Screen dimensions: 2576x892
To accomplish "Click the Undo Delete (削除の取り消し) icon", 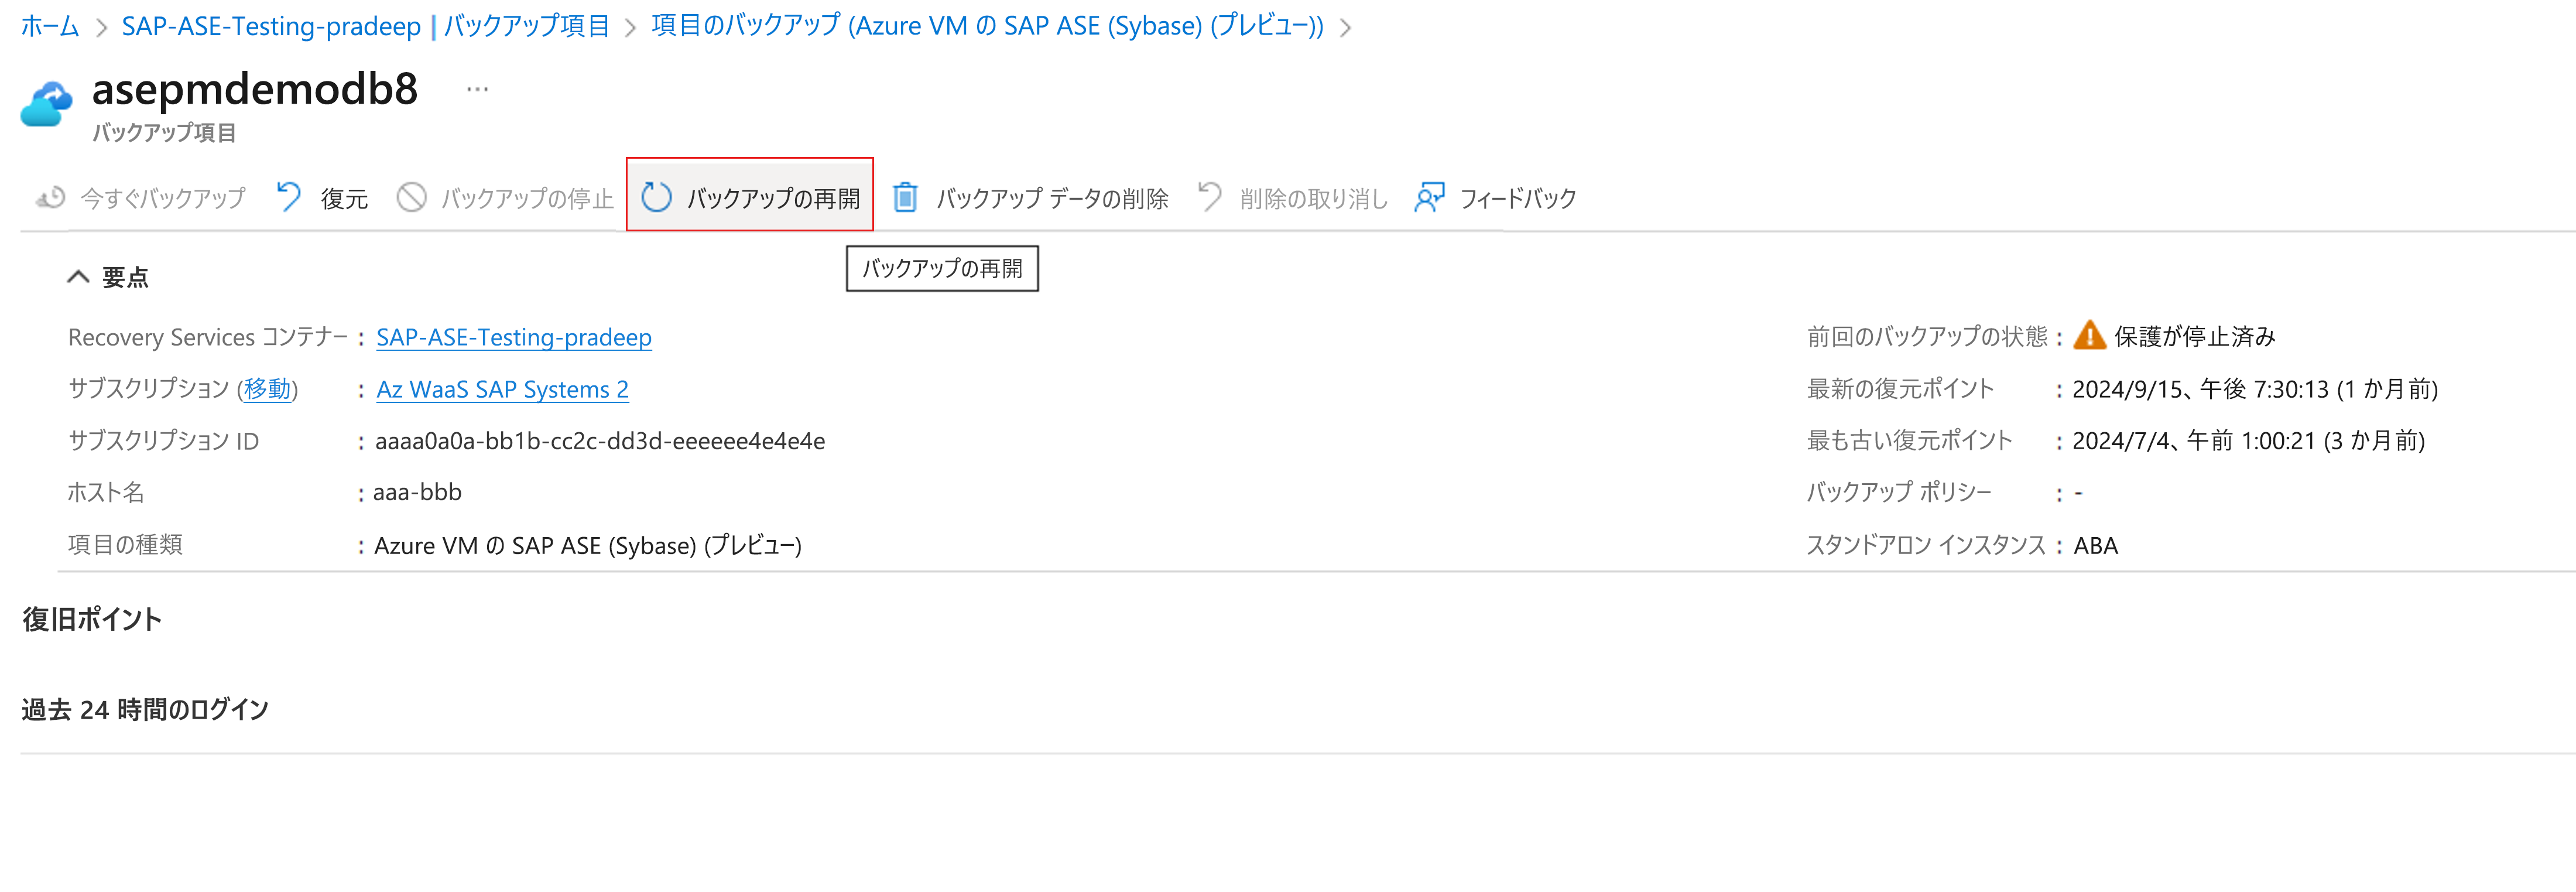I will 1210,197.
